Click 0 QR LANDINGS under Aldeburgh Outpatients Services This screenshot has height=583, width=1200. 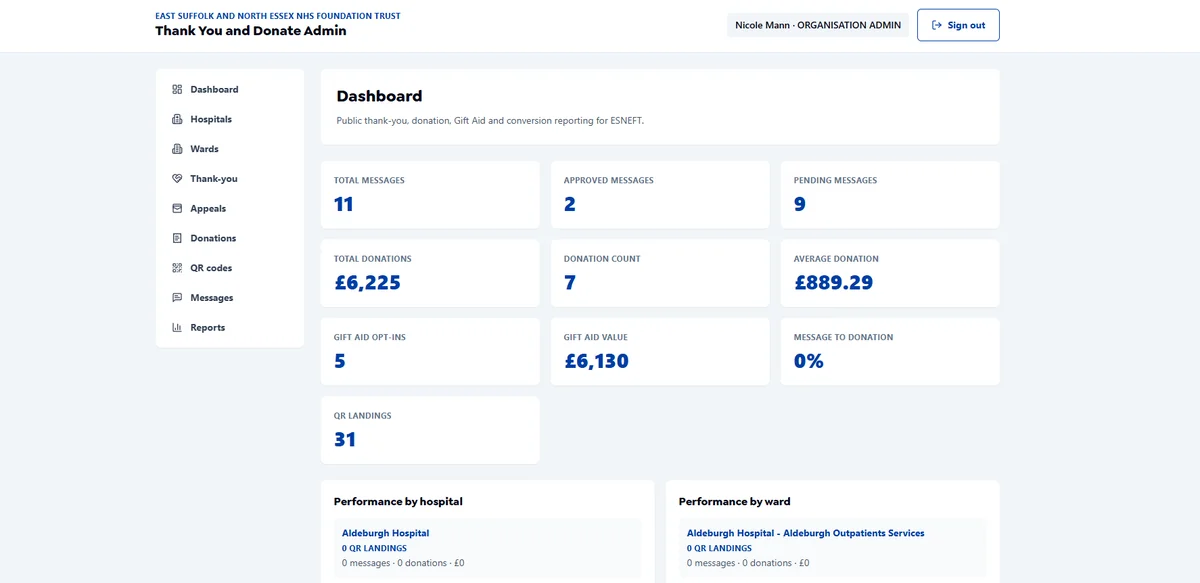(x=719, y=548)
